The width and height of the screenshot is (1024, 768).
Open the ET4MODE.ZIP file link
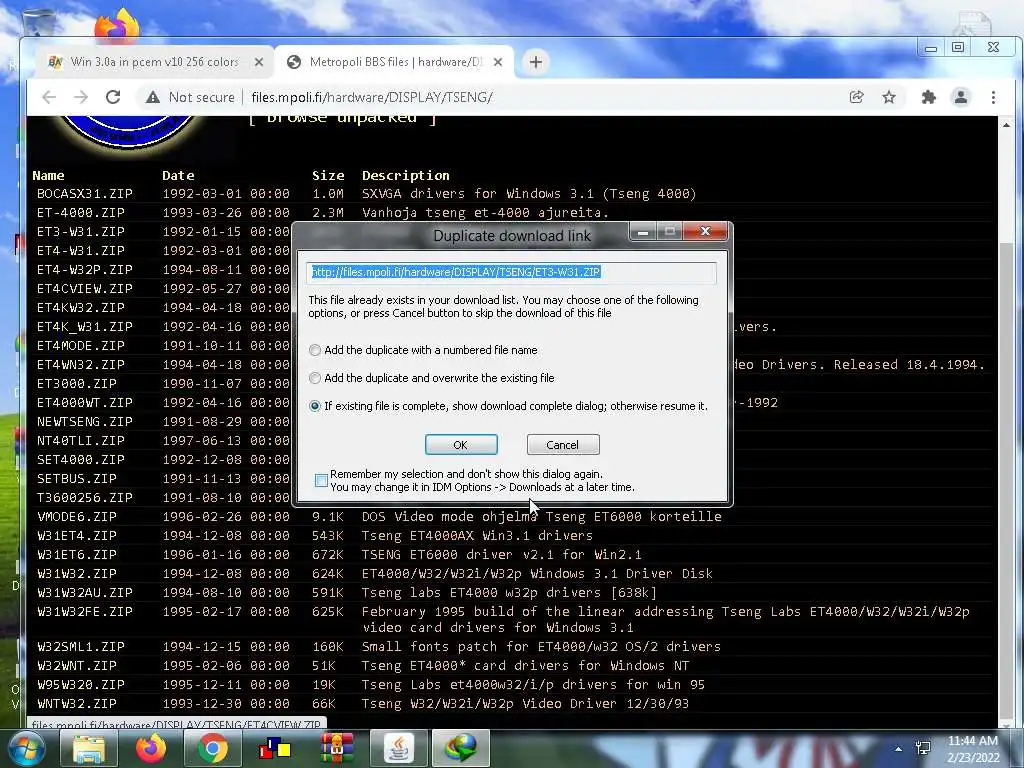pos(81,345)
